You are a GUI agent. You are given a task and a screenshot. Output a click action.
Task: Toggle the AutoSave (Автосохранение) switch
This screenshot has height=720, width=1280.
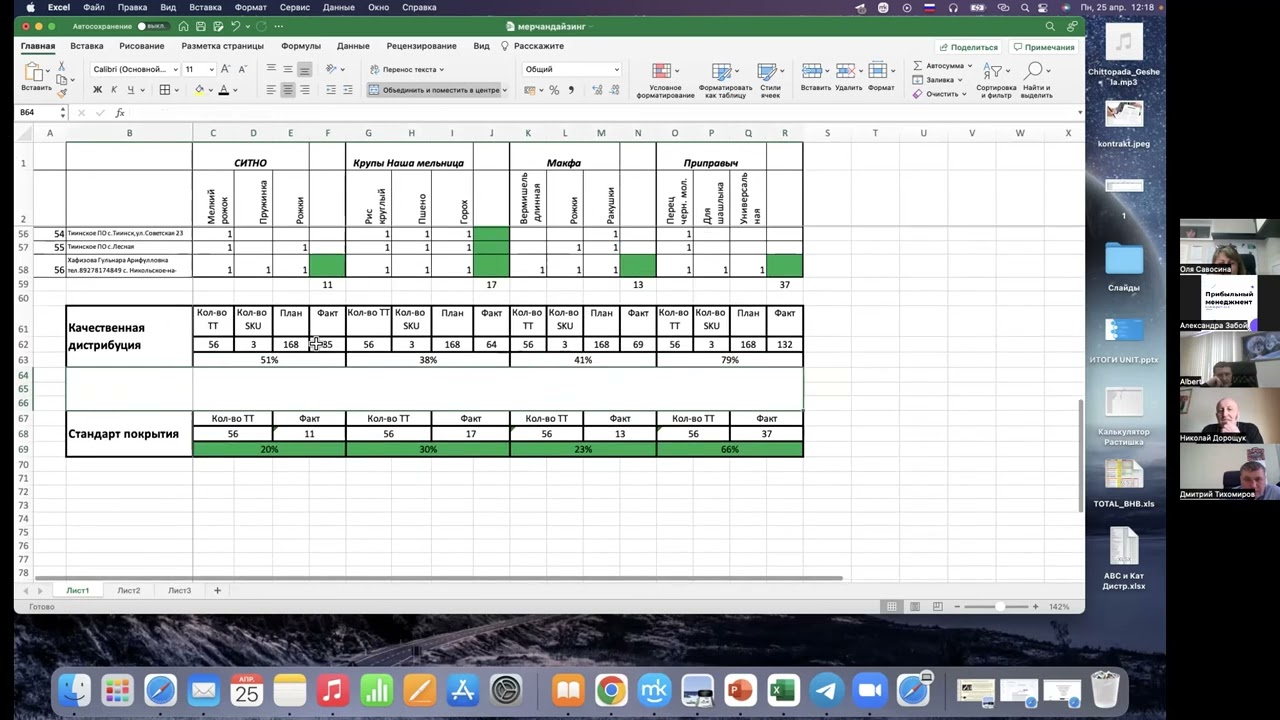tap(152, 26)
